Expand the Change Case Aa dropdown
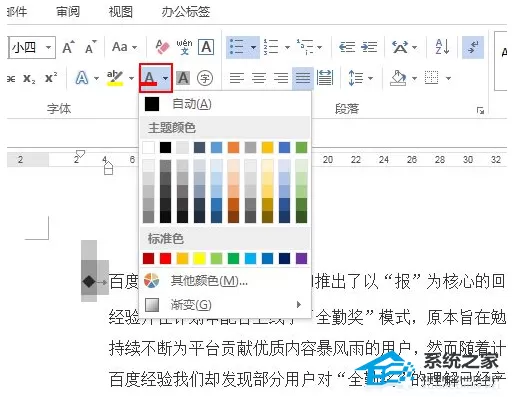Screen dimensions: 516x397 tap(124, 47)
